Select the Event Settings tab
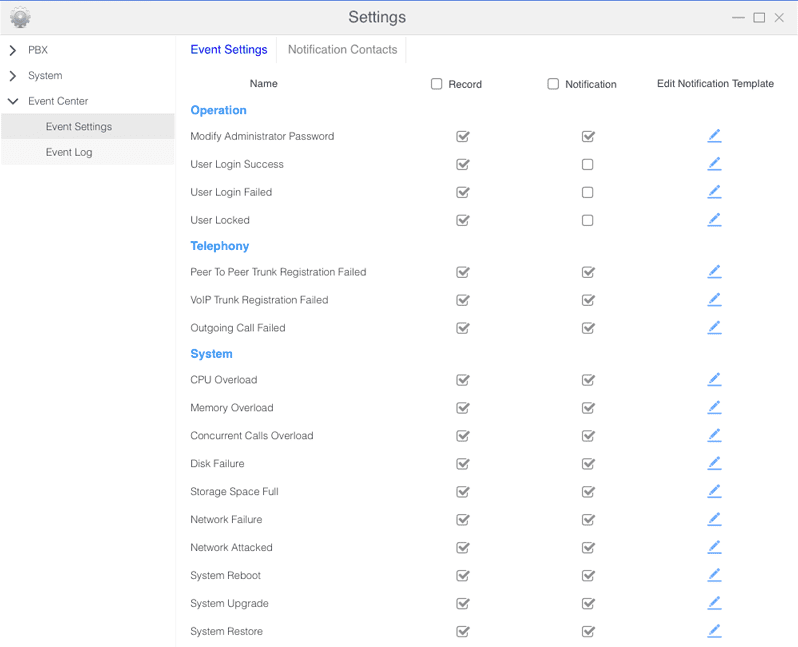798x647 pixels. click(229, 49)
